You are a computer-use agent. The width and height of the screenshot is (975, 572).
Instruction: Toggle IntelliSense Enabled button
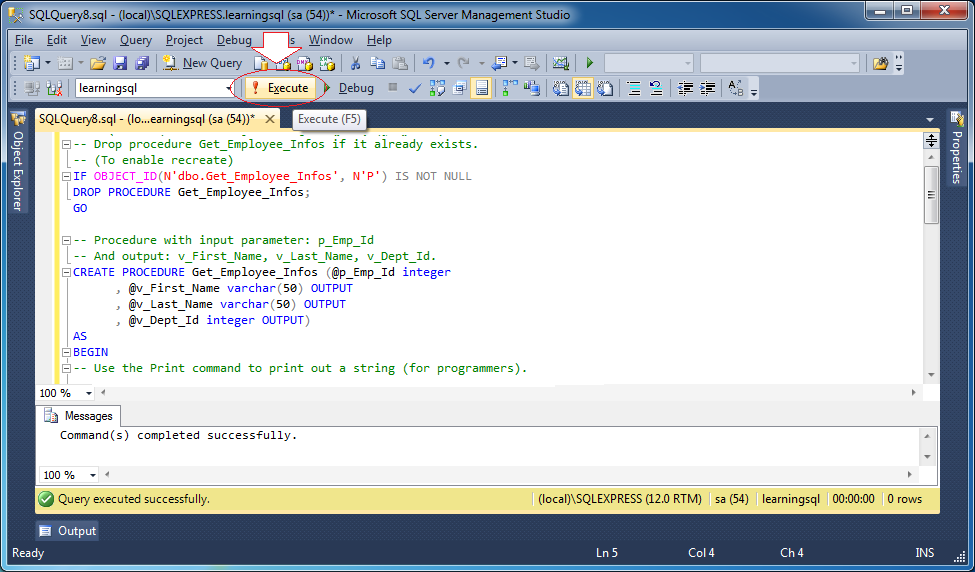point(481,88)
